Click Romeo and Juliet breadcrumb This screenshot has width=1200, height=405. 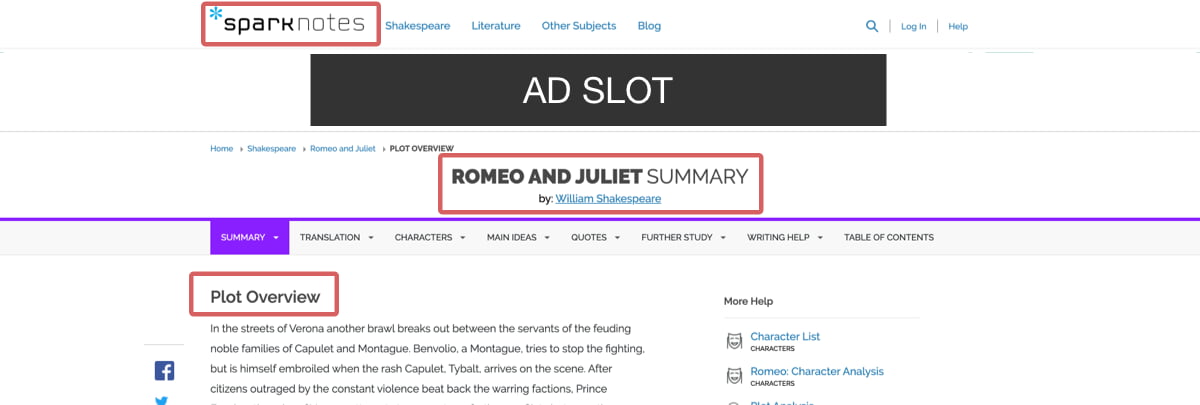(x=343, y=148)
